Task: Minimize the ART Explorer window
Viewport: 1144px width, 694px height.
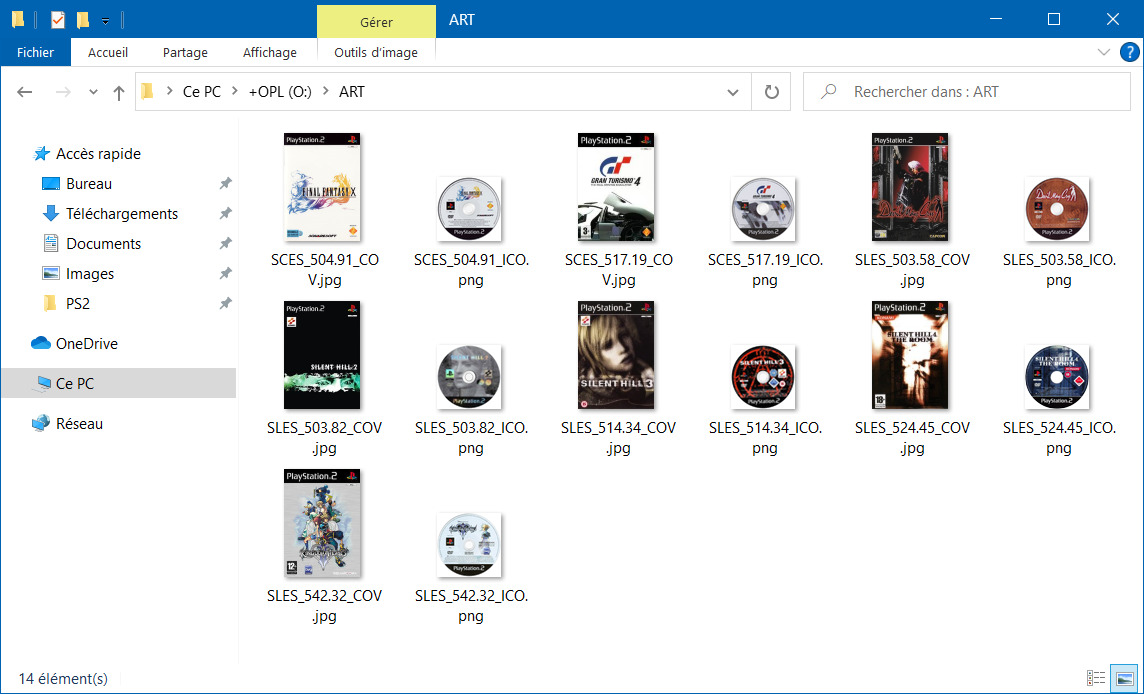Action: (995, 20)
